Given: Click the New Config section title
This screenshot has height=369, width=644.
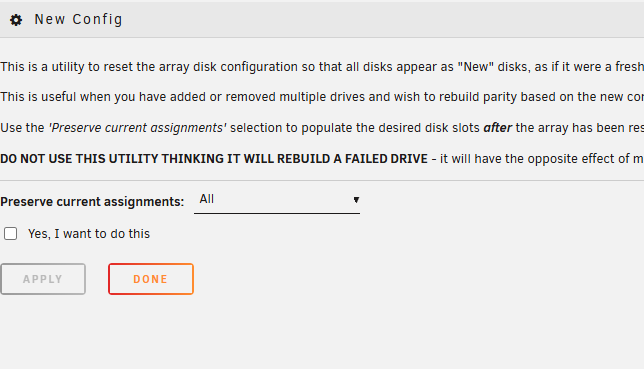Looking at the screenshot, I should (78, 19).
